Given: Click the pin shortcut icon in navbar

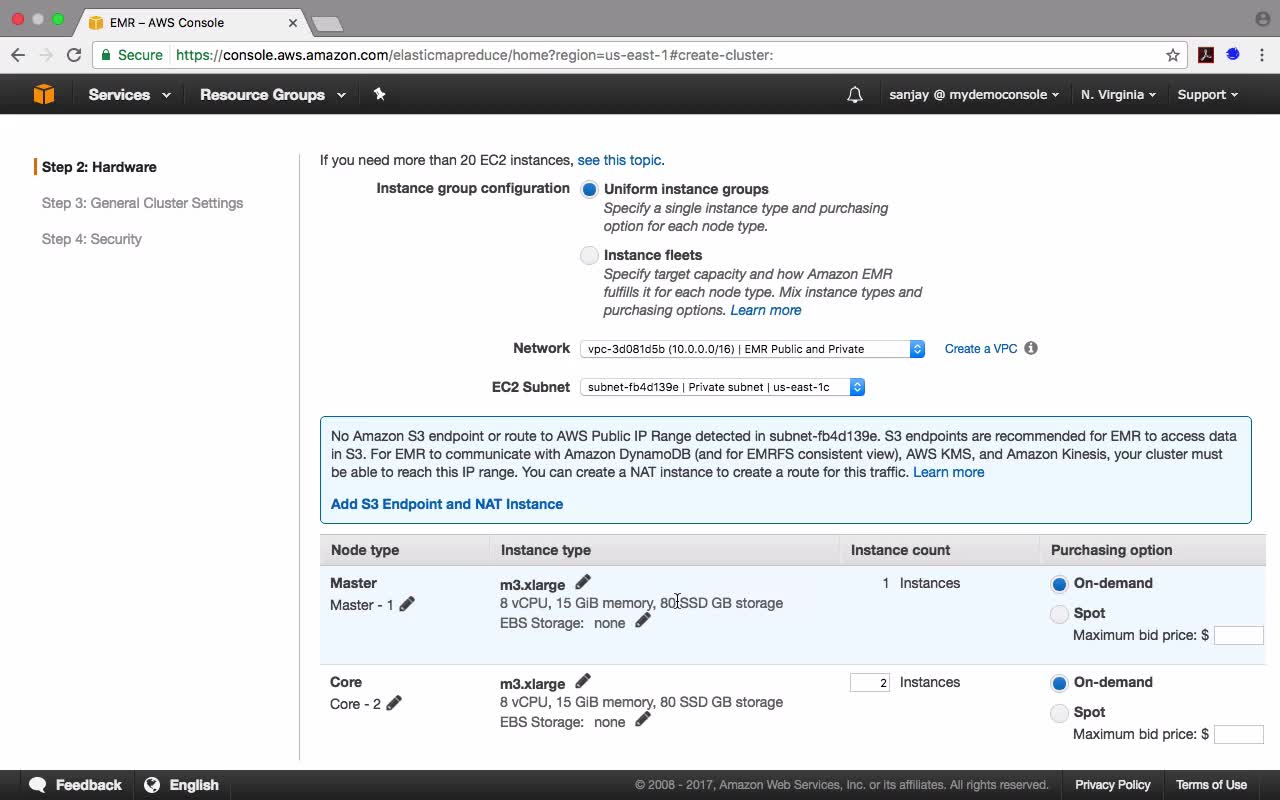Looking at the screenshot, I should coord(379,94).
